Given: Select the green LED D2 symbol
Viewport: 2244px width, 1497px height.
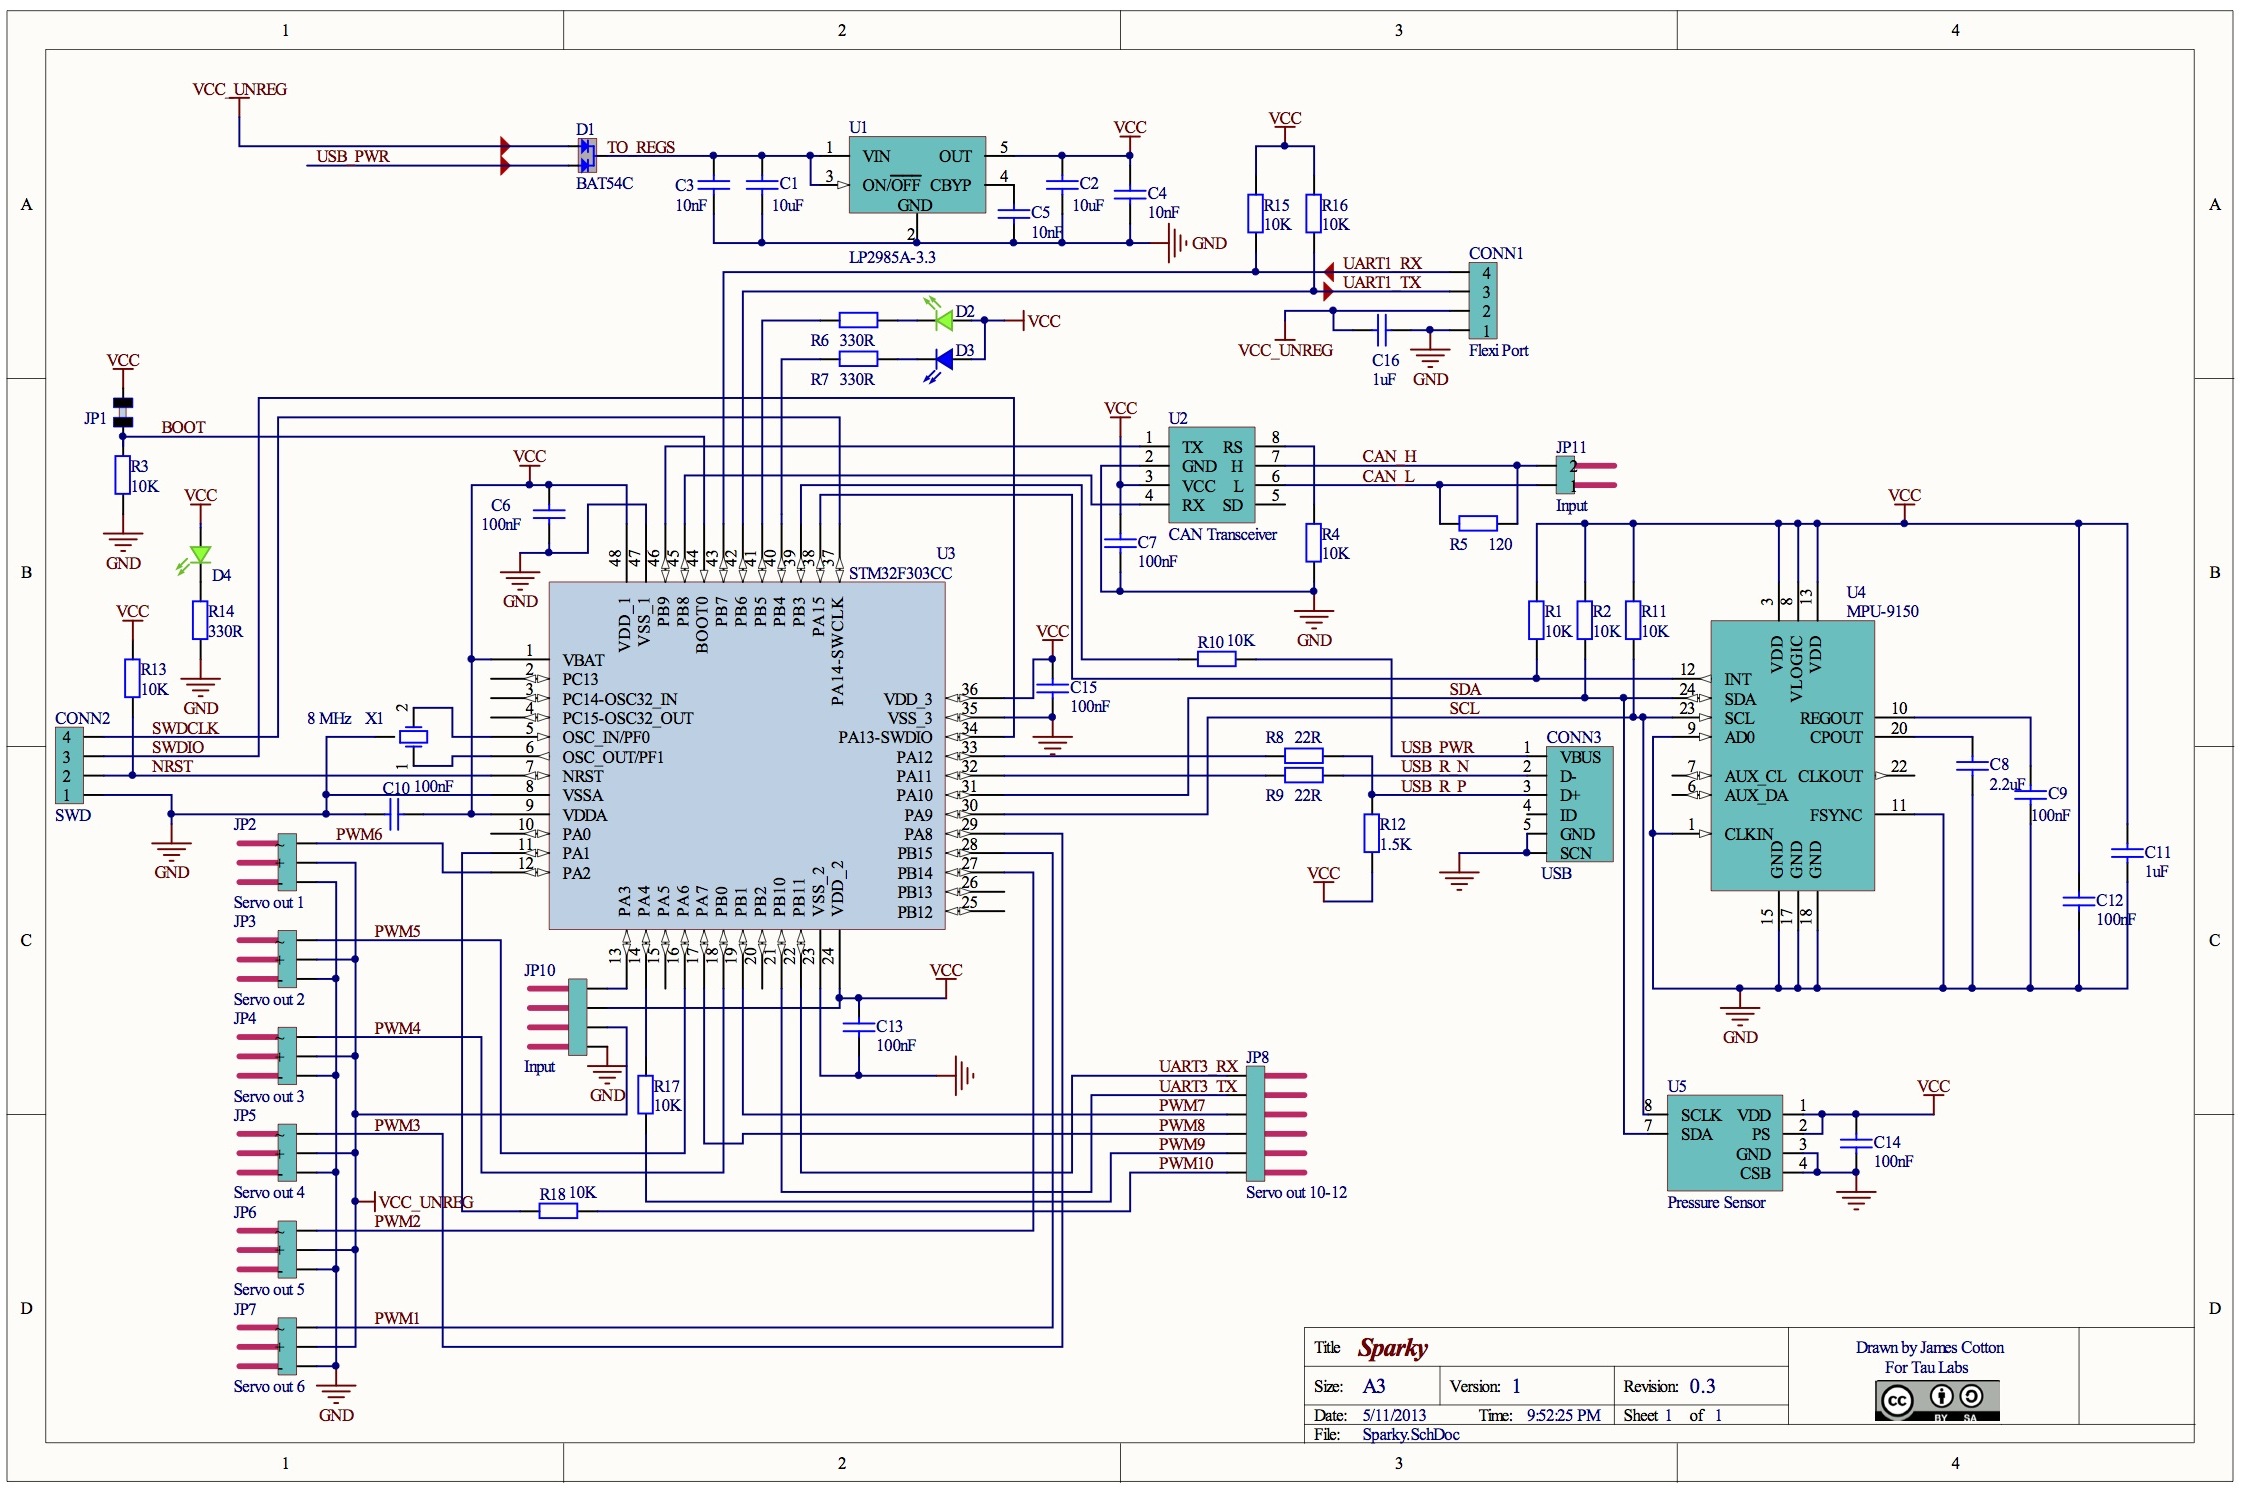Looking at the screenshot, I should pos(943,320).
